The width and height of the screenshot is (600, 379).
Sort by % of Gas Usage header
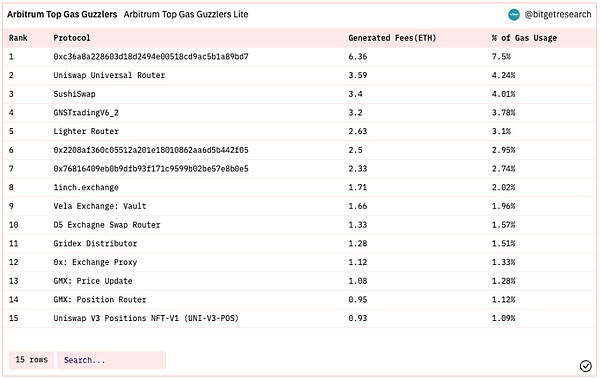tap(524, 38)
